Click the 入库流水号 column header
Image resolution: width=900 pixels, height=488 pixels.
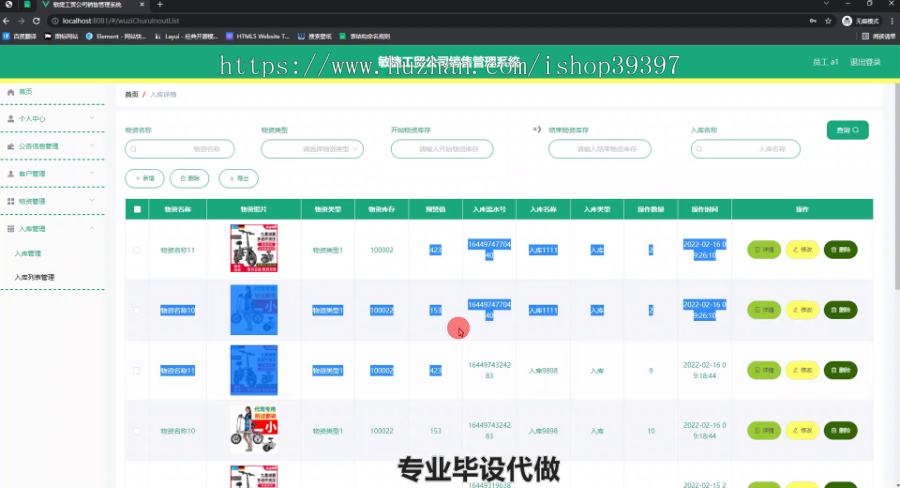tap(489, 210)
